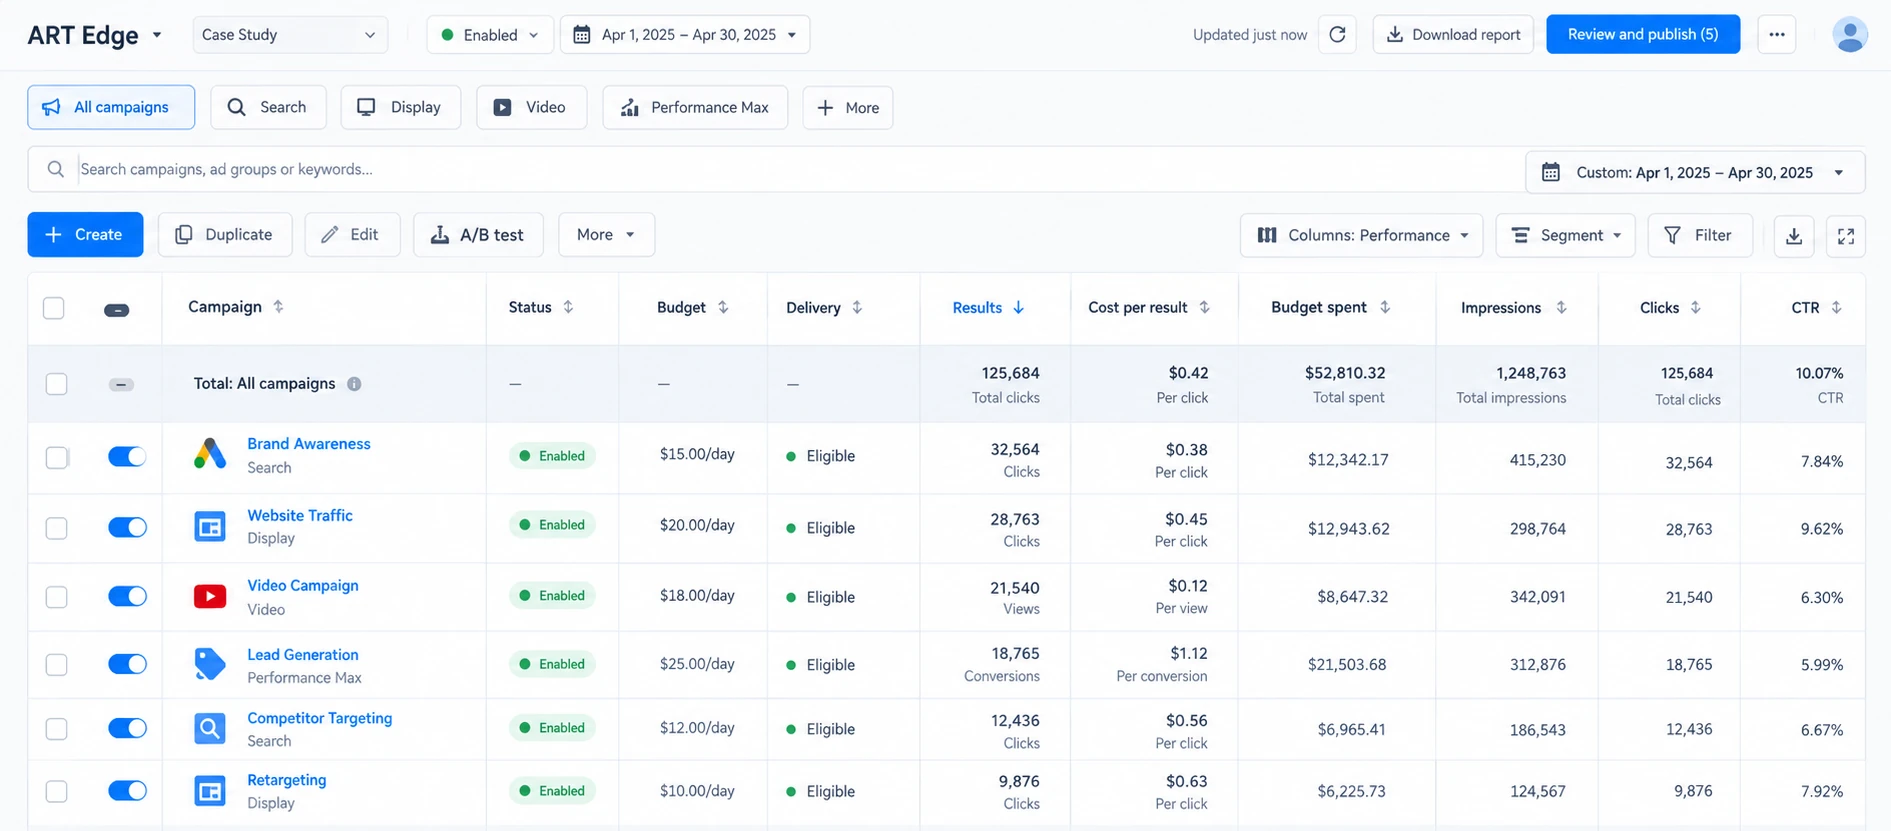Click the download table icon button

1794,236
